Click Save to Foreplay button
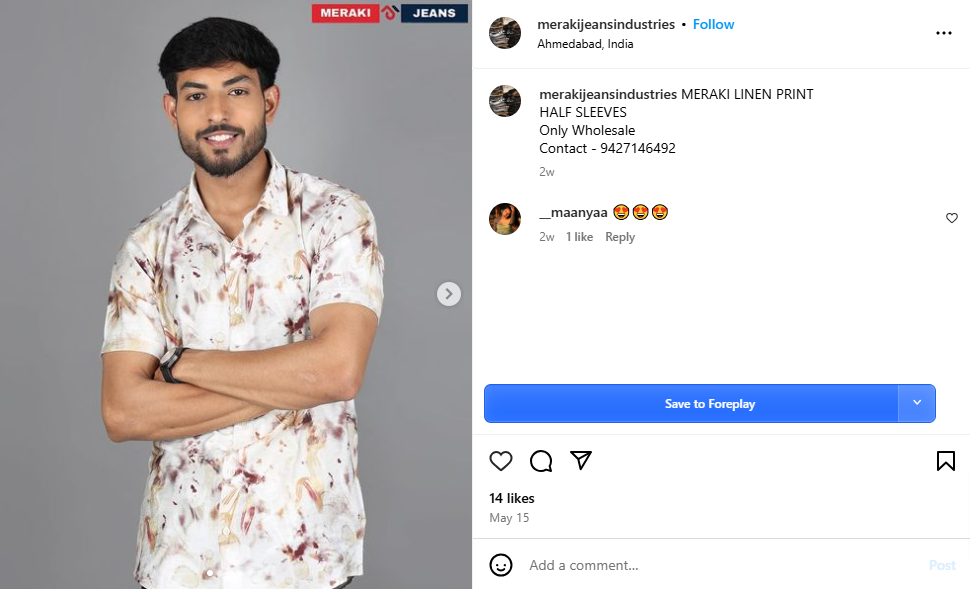Screen dimensions: 970x589 [x=709, y=404]
